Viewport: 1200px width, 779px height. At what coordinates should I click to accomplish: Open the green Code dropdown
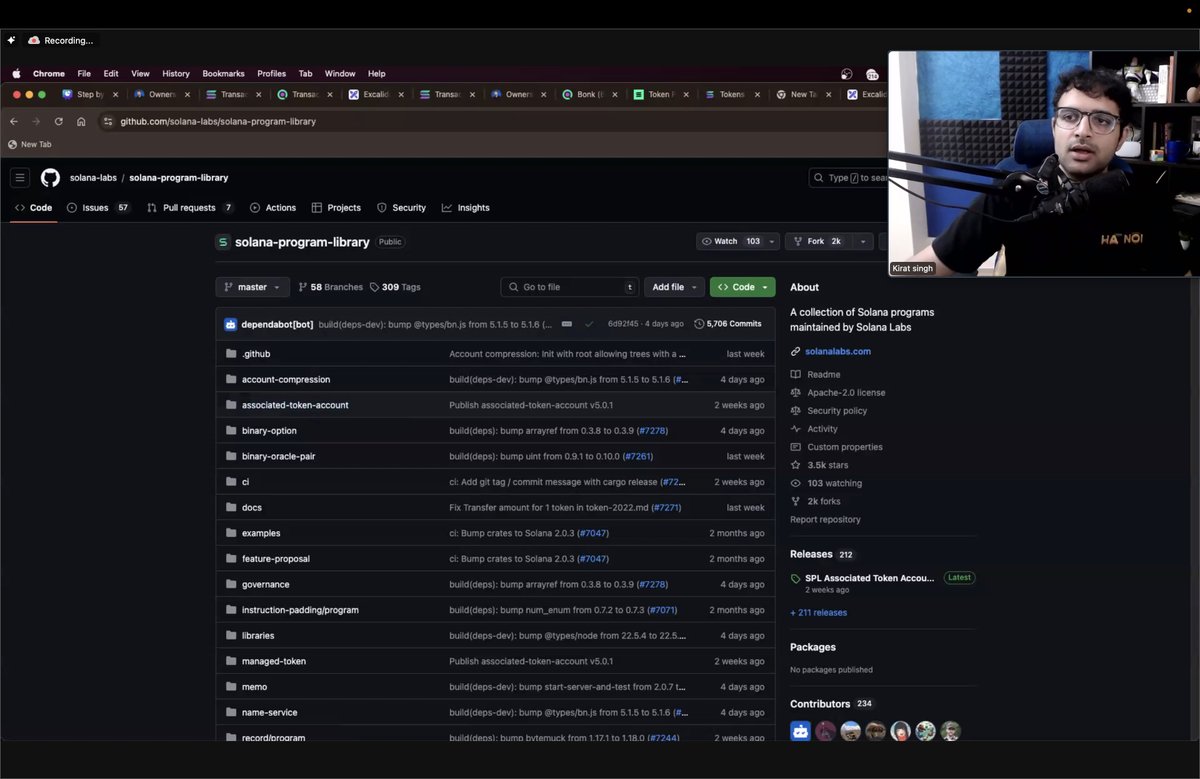pos(743,287)
